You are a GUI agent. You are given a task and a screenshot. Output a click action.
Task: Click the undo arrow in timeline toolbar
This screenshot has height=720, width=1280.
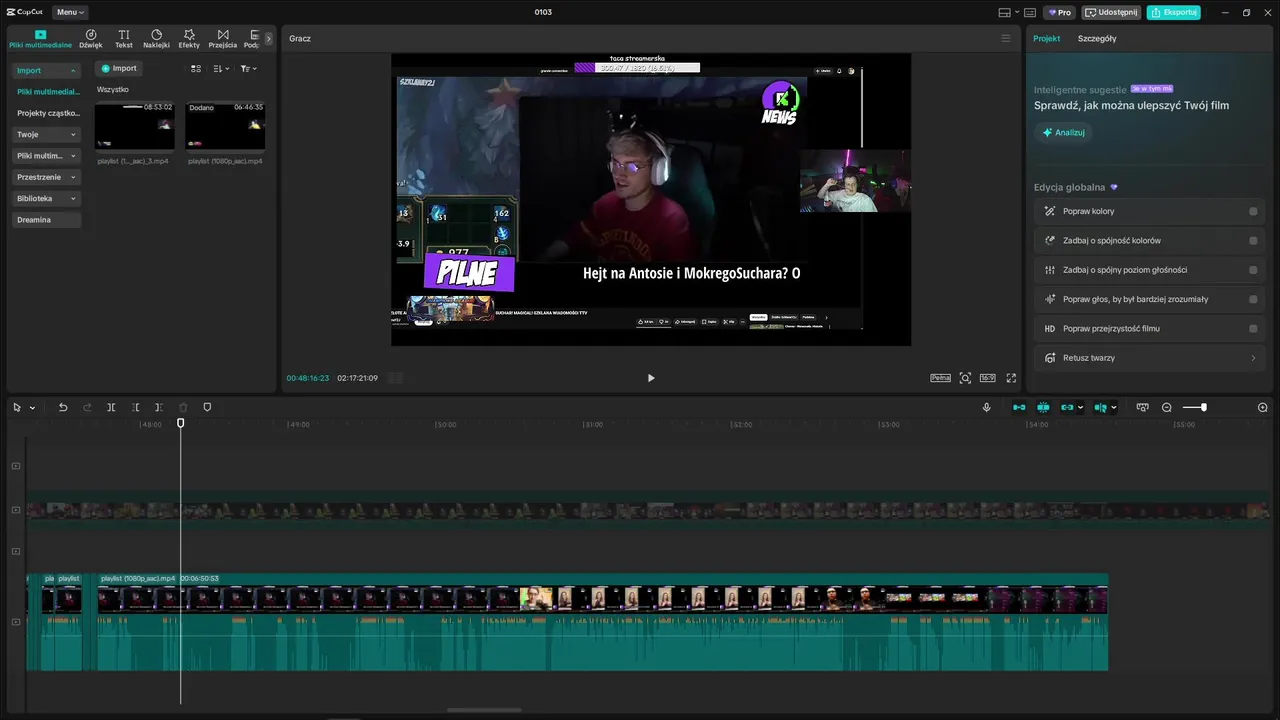[63, 407]
